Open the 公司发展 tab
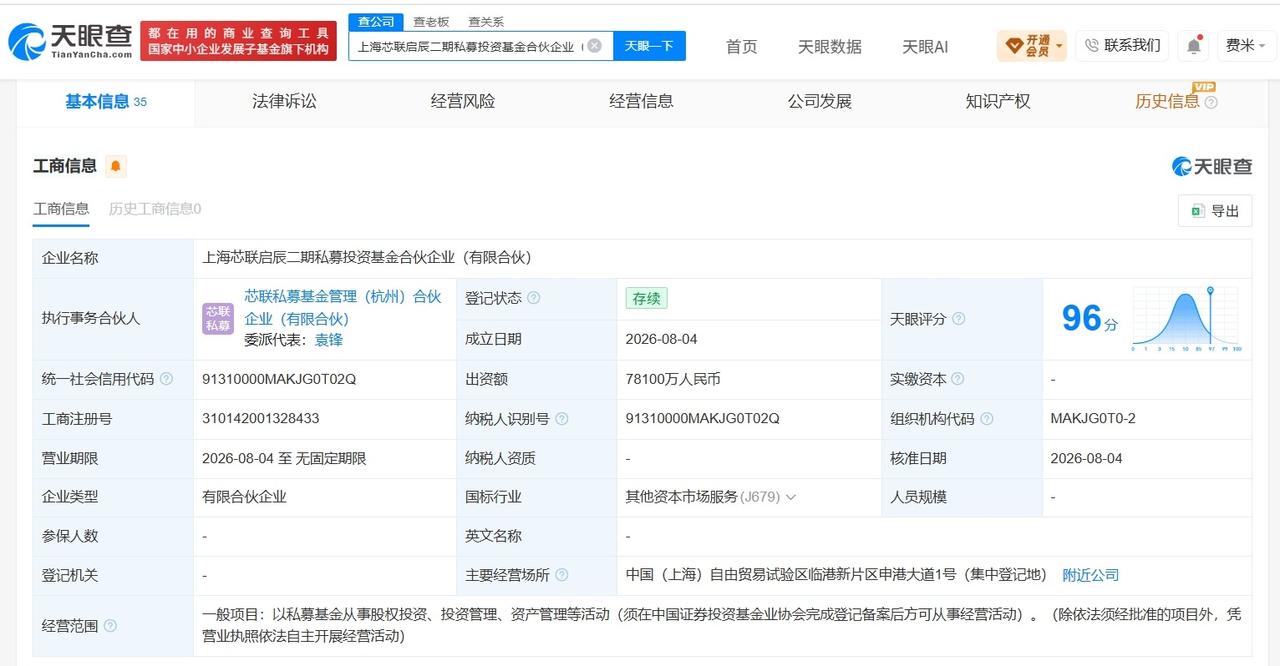This screenshot has width=1280, height=666. (x=819, y=101)
